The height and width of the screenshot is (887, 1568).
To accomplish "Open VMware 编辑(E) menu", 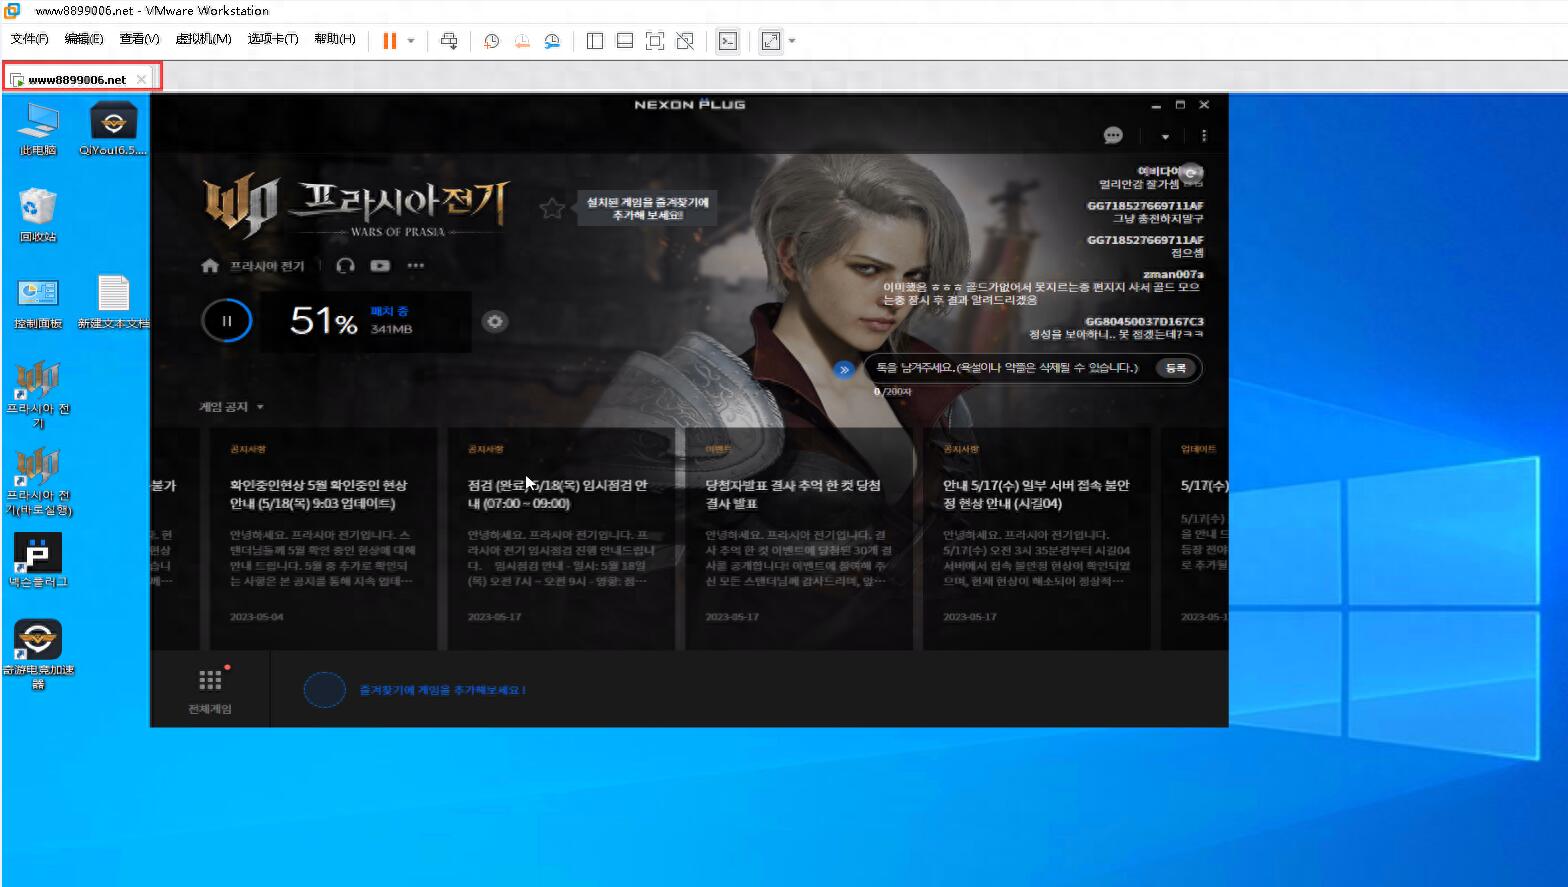I will 84,39.
